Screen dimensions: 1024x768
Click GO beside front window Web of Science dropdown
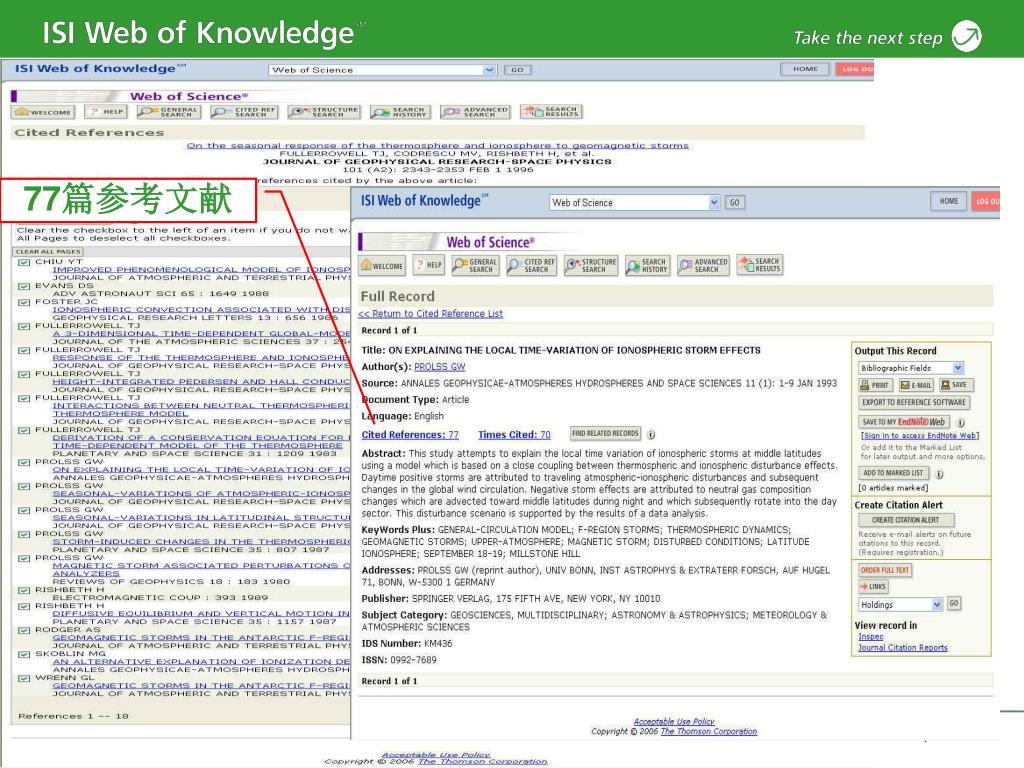[735, 203]
